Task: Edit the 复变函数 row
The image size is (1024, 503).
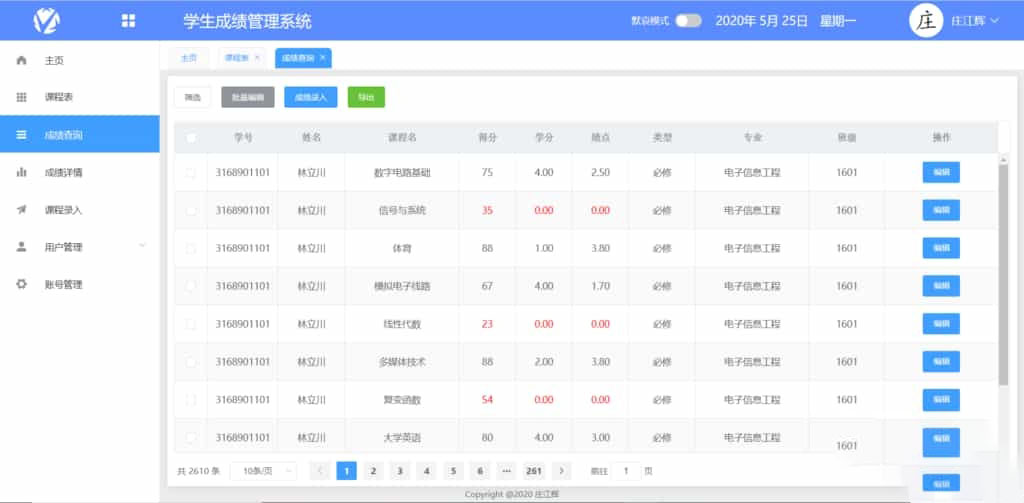Action: (x=941, y=399)
